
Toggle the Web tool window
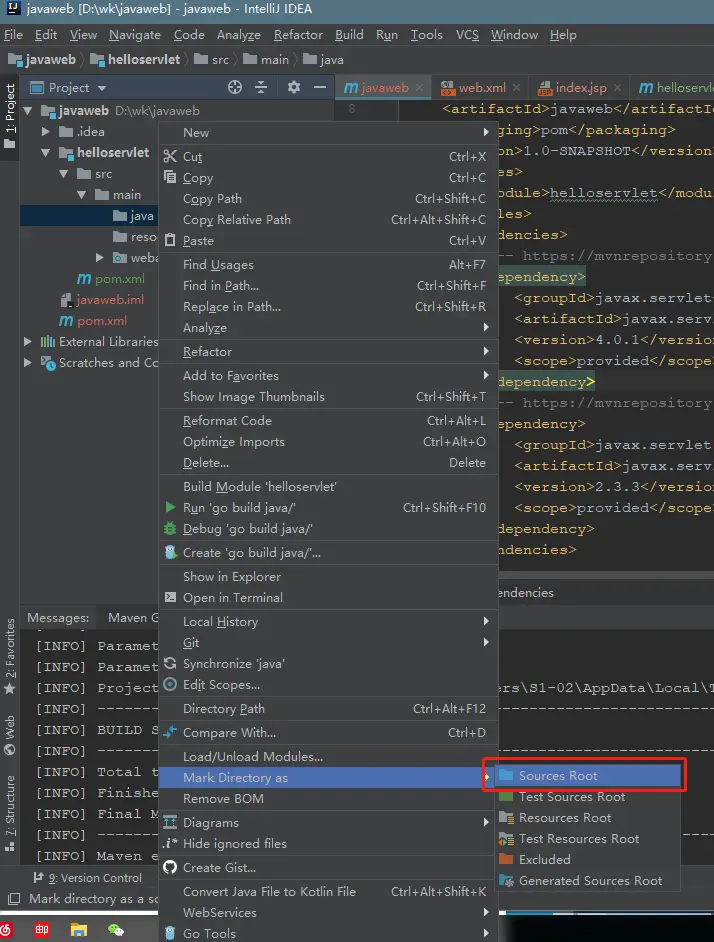10,736
